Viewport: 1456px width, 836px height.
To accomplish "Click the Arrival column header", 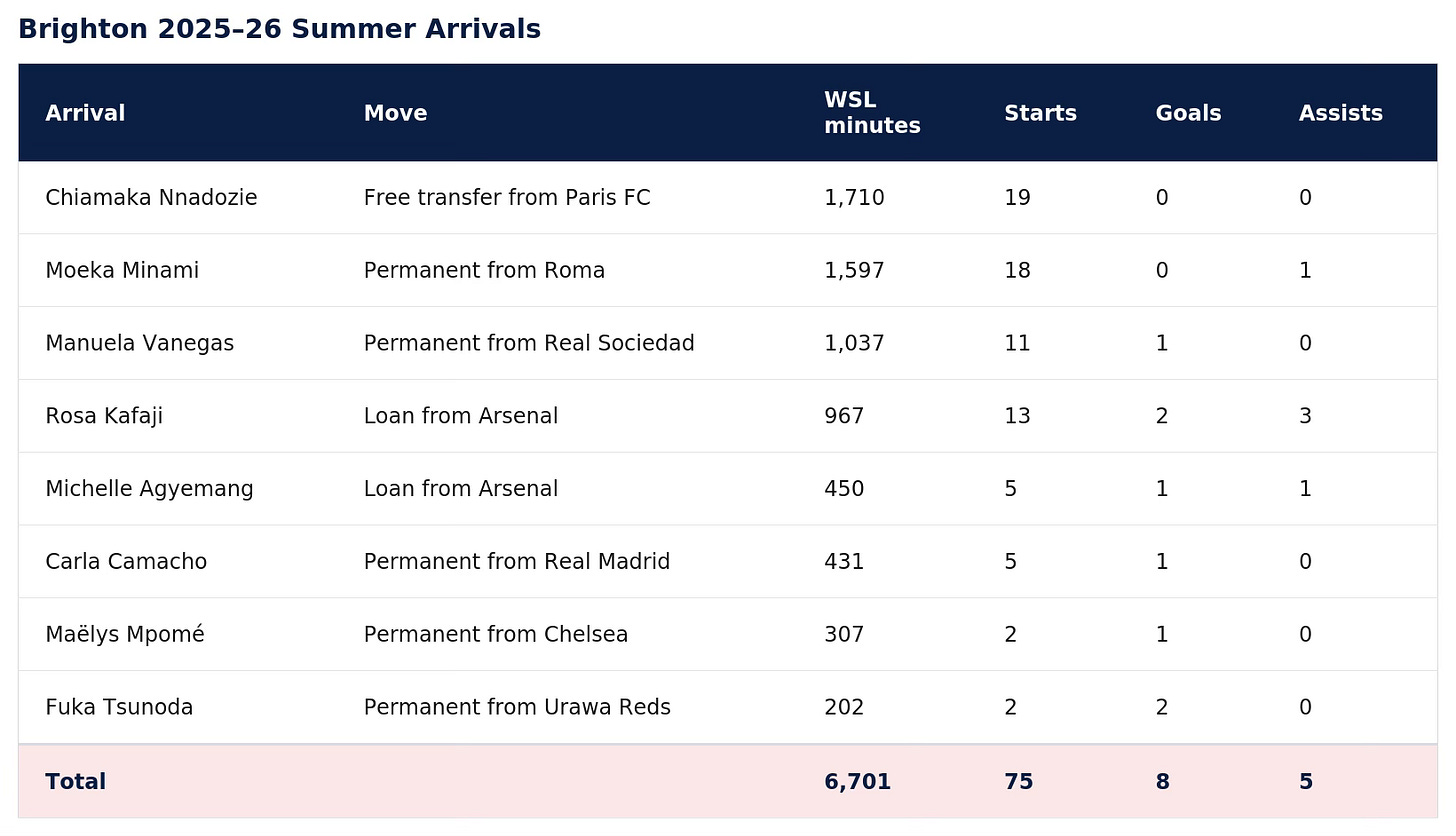I will [85, 113].
